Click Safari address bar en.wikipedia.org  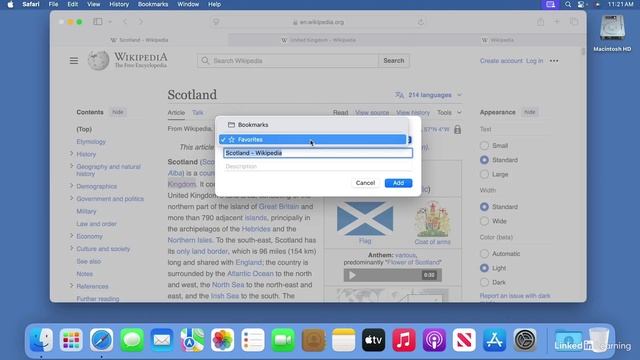[318, 22]
